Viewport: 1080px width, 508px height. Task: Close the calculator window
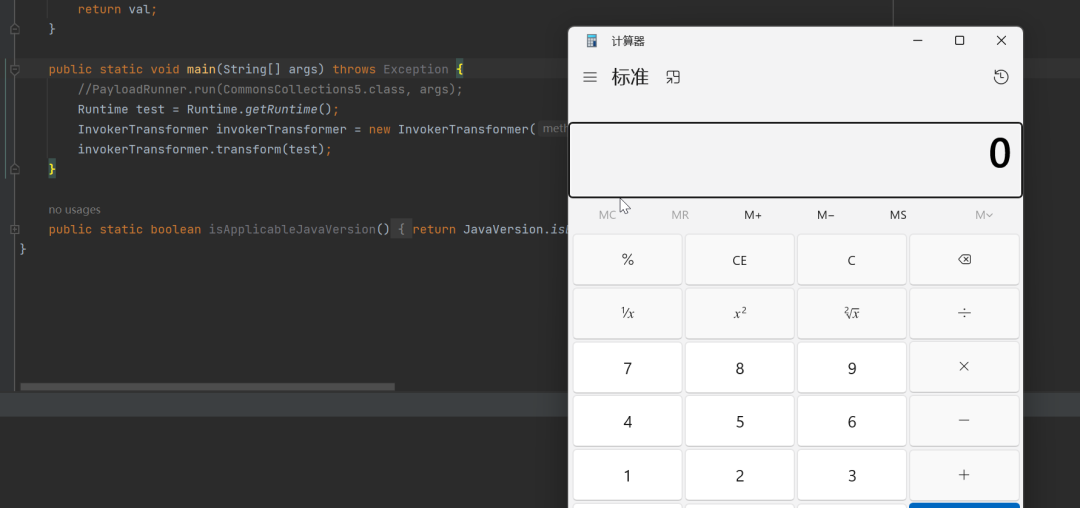tap(1001, 41)
